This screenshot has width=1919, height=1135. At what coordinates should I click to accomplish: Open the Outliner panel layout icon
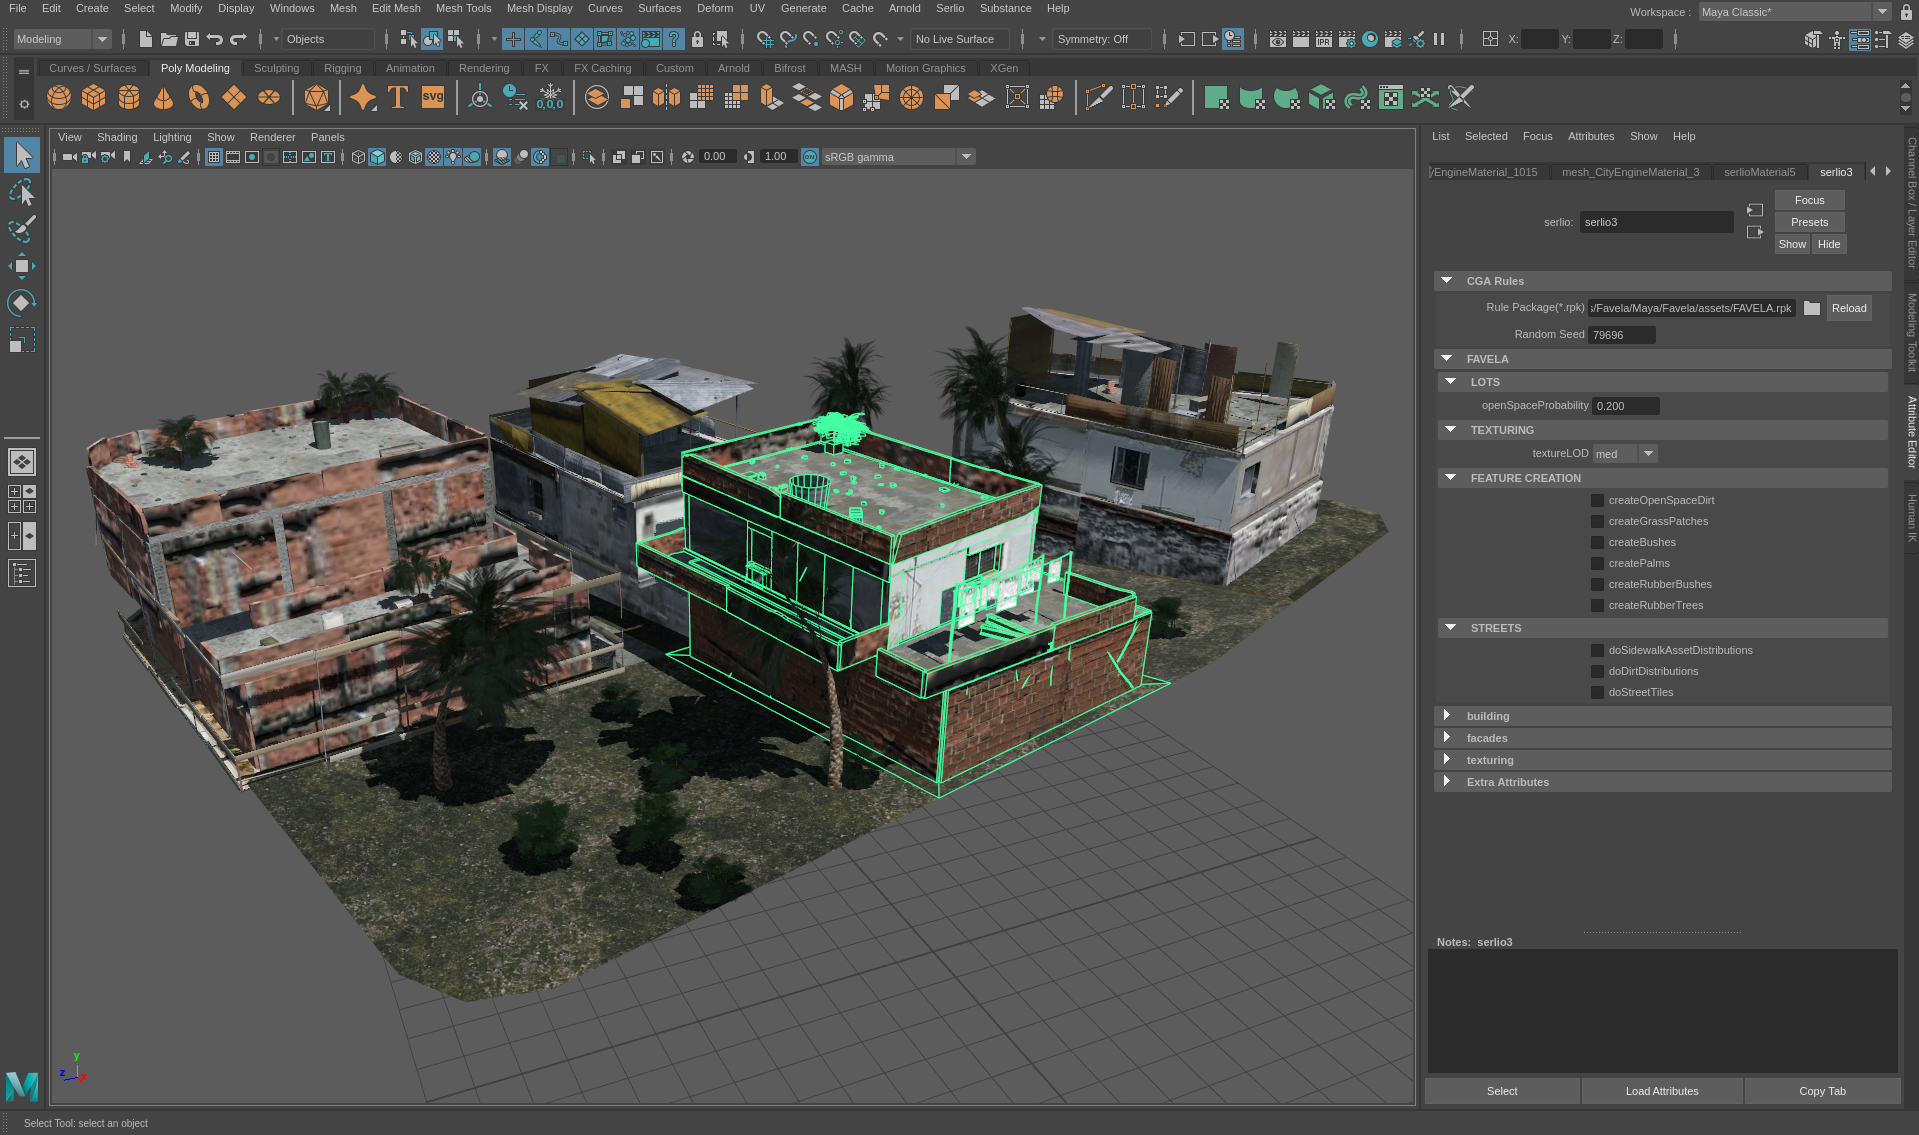(22, 573)
